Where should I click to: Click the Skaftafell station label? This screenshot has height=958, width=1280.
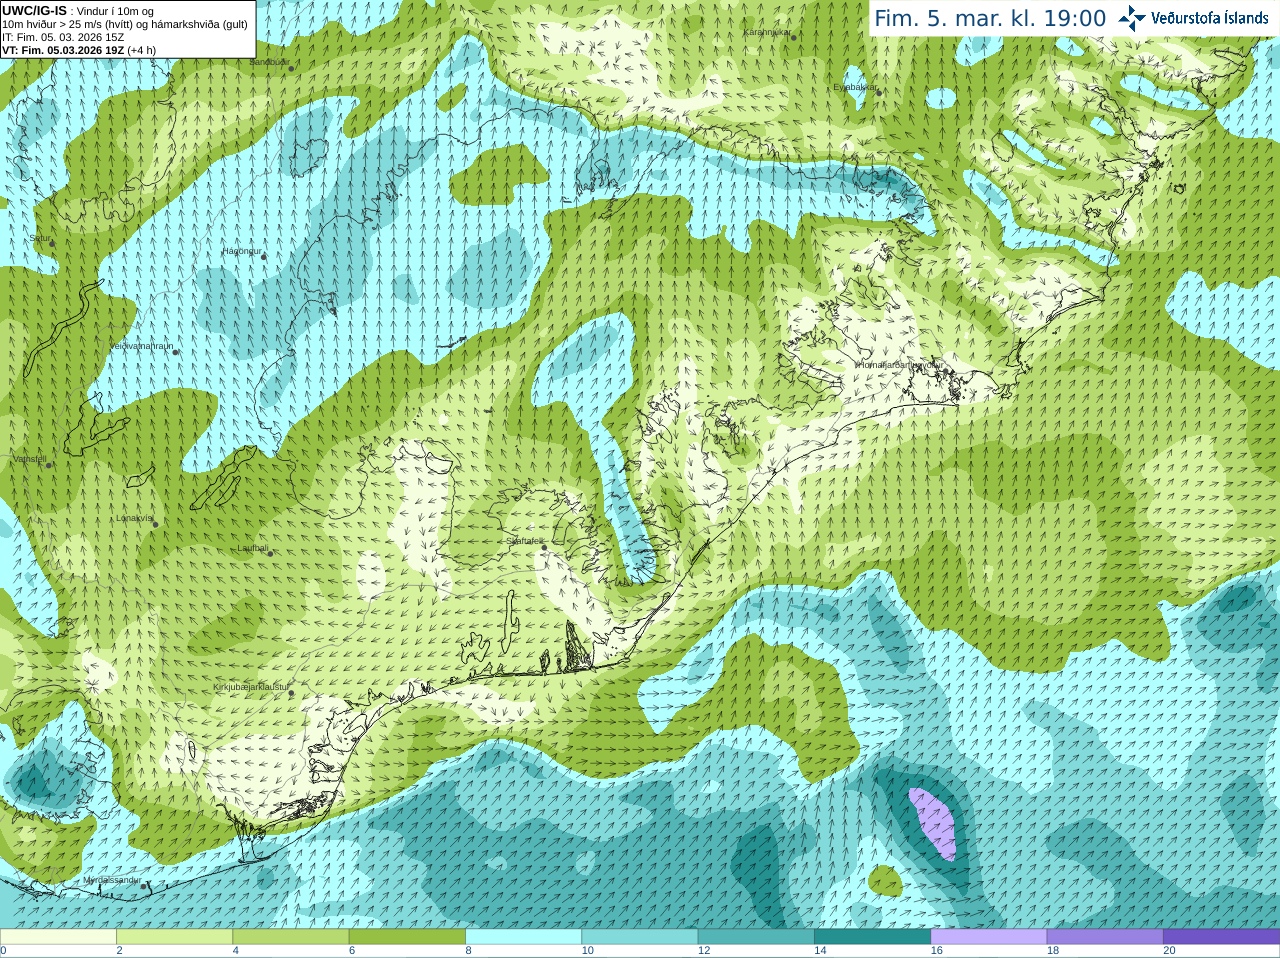[525, 541]
